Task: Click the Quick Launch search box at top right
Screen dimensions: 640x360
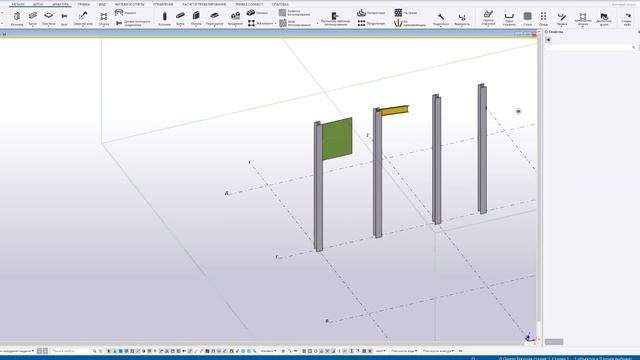Action: coord(624,4)
